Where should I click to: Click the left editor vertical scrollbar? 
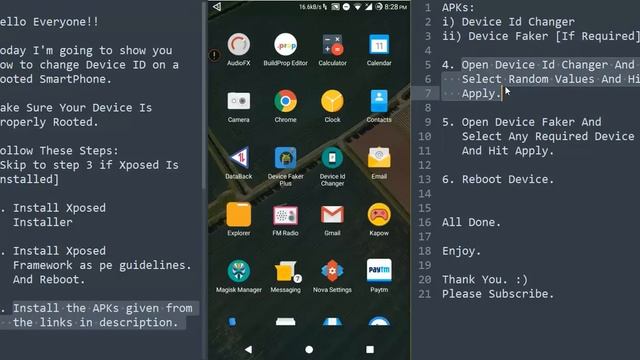tap(204, 96)
